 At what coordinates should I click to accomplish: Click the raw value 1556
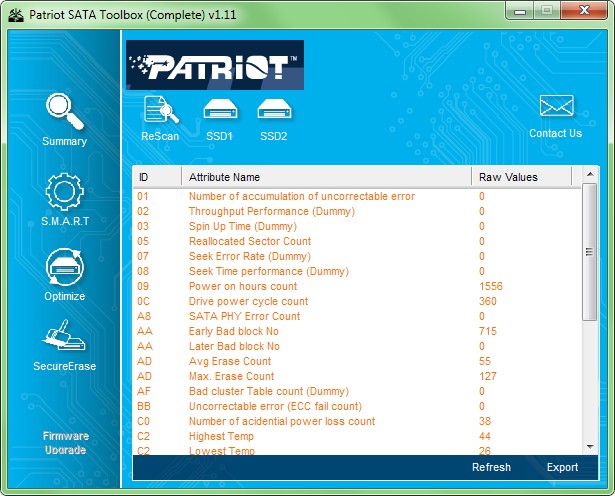coord(491,286)
